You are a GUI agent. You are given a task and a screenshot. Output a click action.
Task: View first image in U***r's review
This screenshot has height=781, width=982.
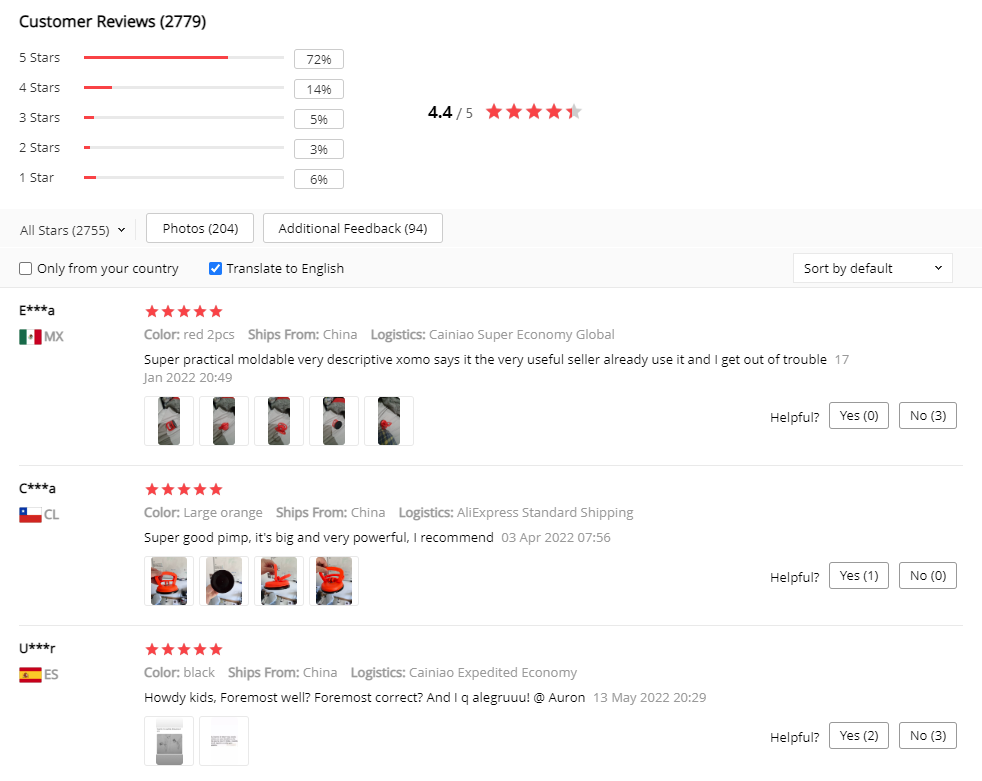tap(169, 741)
